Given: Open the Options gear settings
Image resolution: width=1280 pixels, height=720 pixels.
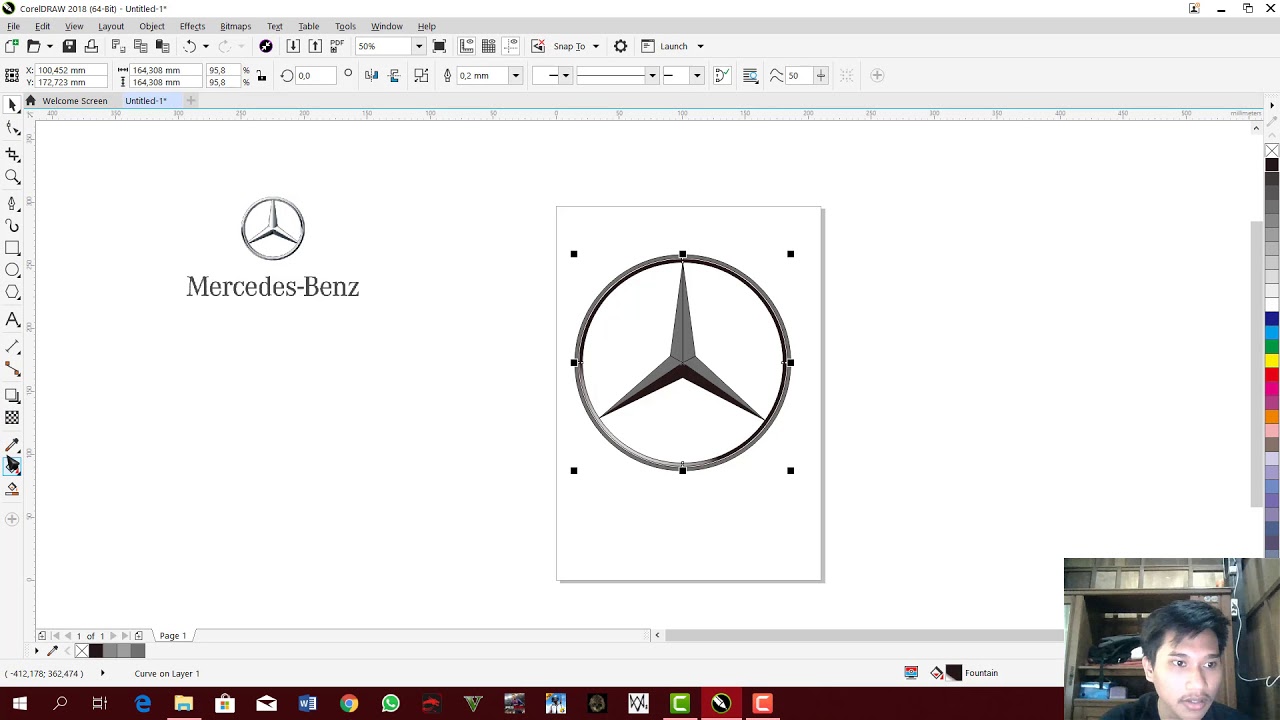Looking at the screenshot, I should pyautogui.click(x=620, y=46).
